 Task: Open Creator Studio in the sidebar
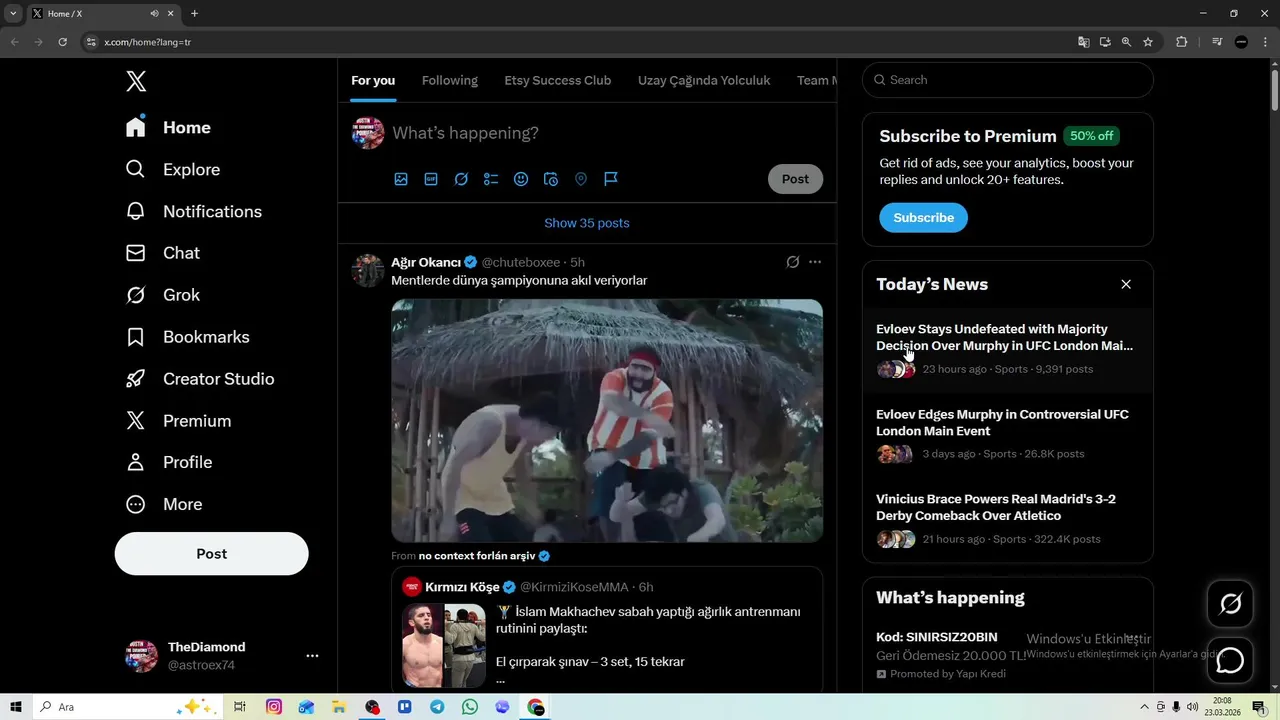pyautogui.click(x=199, y=379)
